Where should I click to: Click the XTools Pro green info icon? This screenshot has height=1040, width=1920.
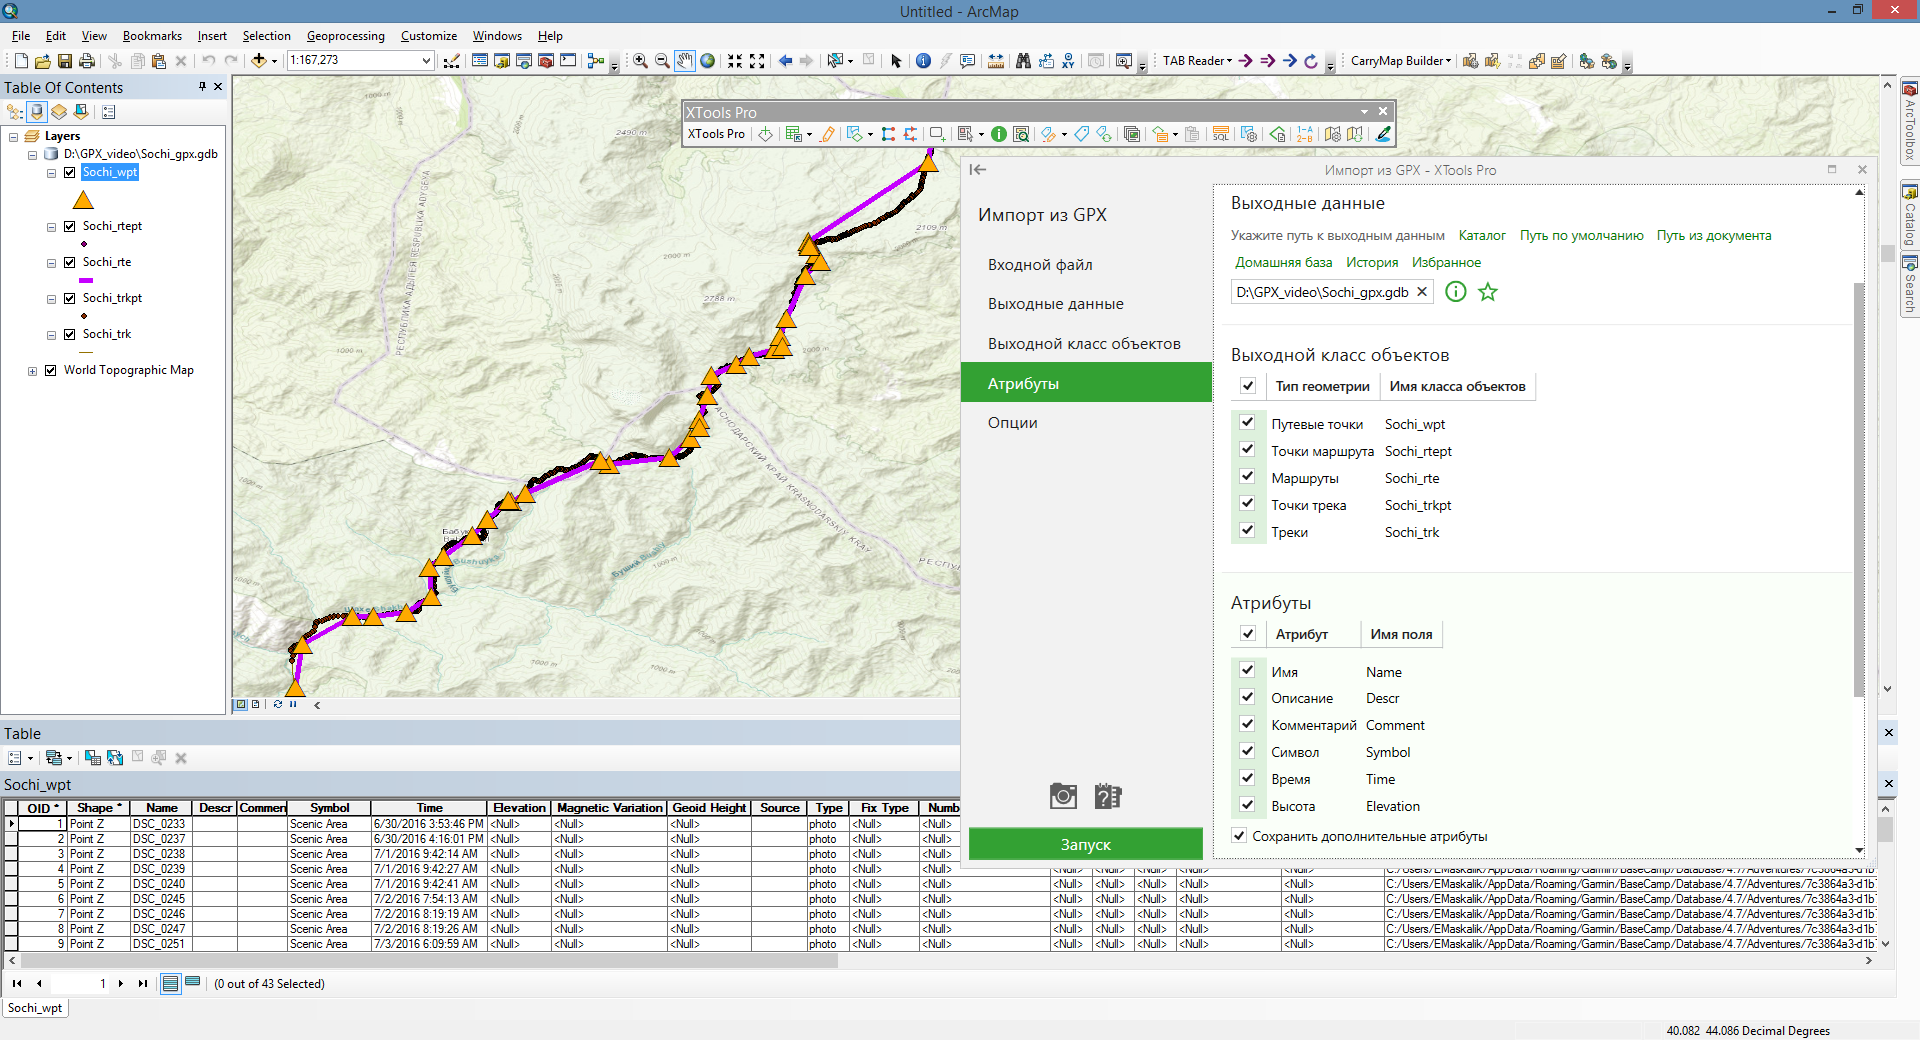999,134
